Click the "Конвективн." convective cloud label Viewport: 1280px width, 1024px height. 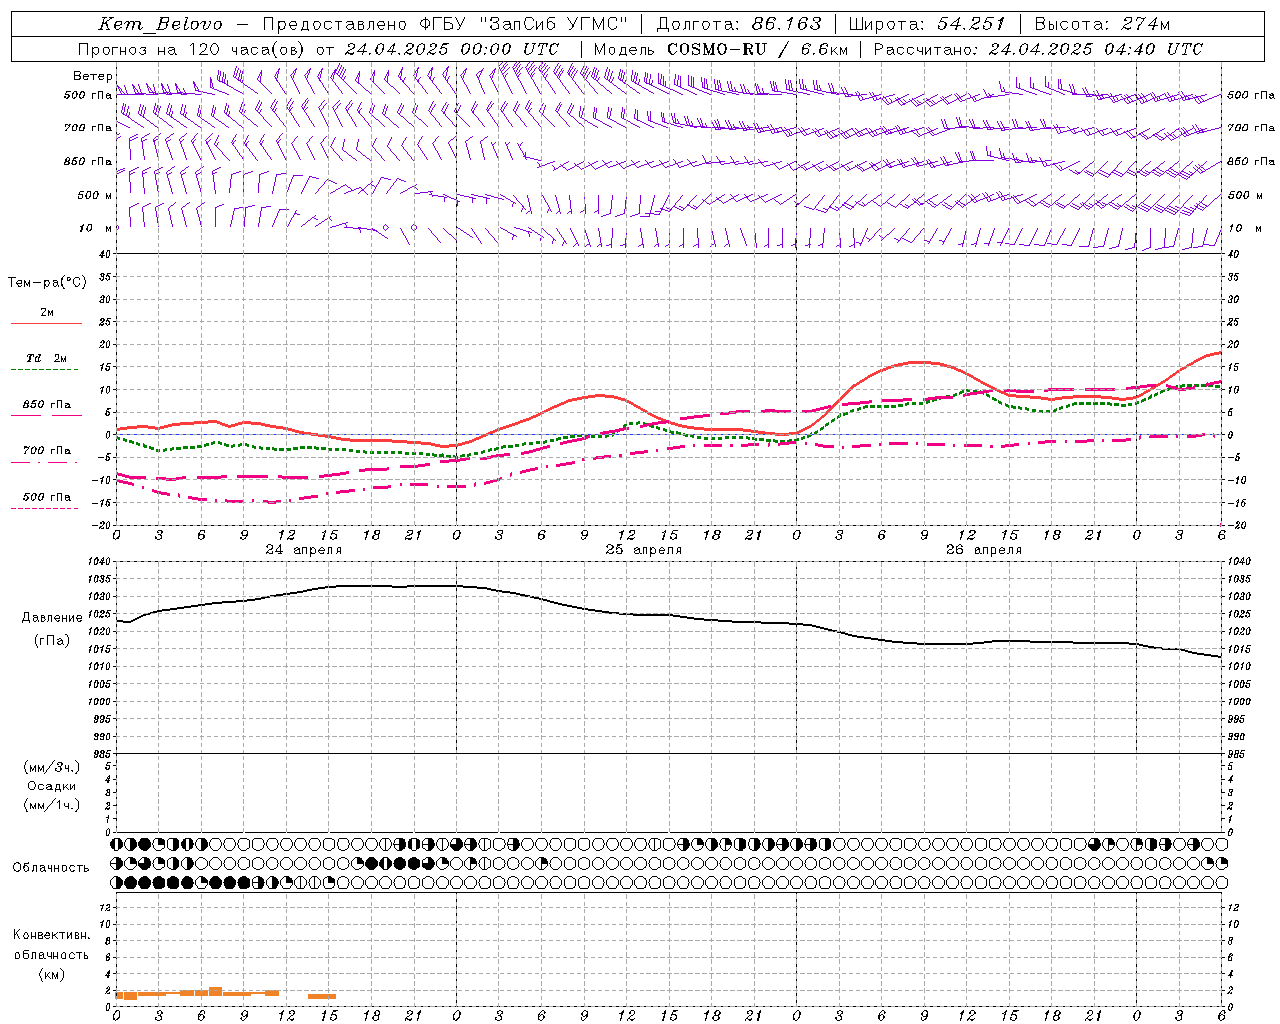pos(51,935)
